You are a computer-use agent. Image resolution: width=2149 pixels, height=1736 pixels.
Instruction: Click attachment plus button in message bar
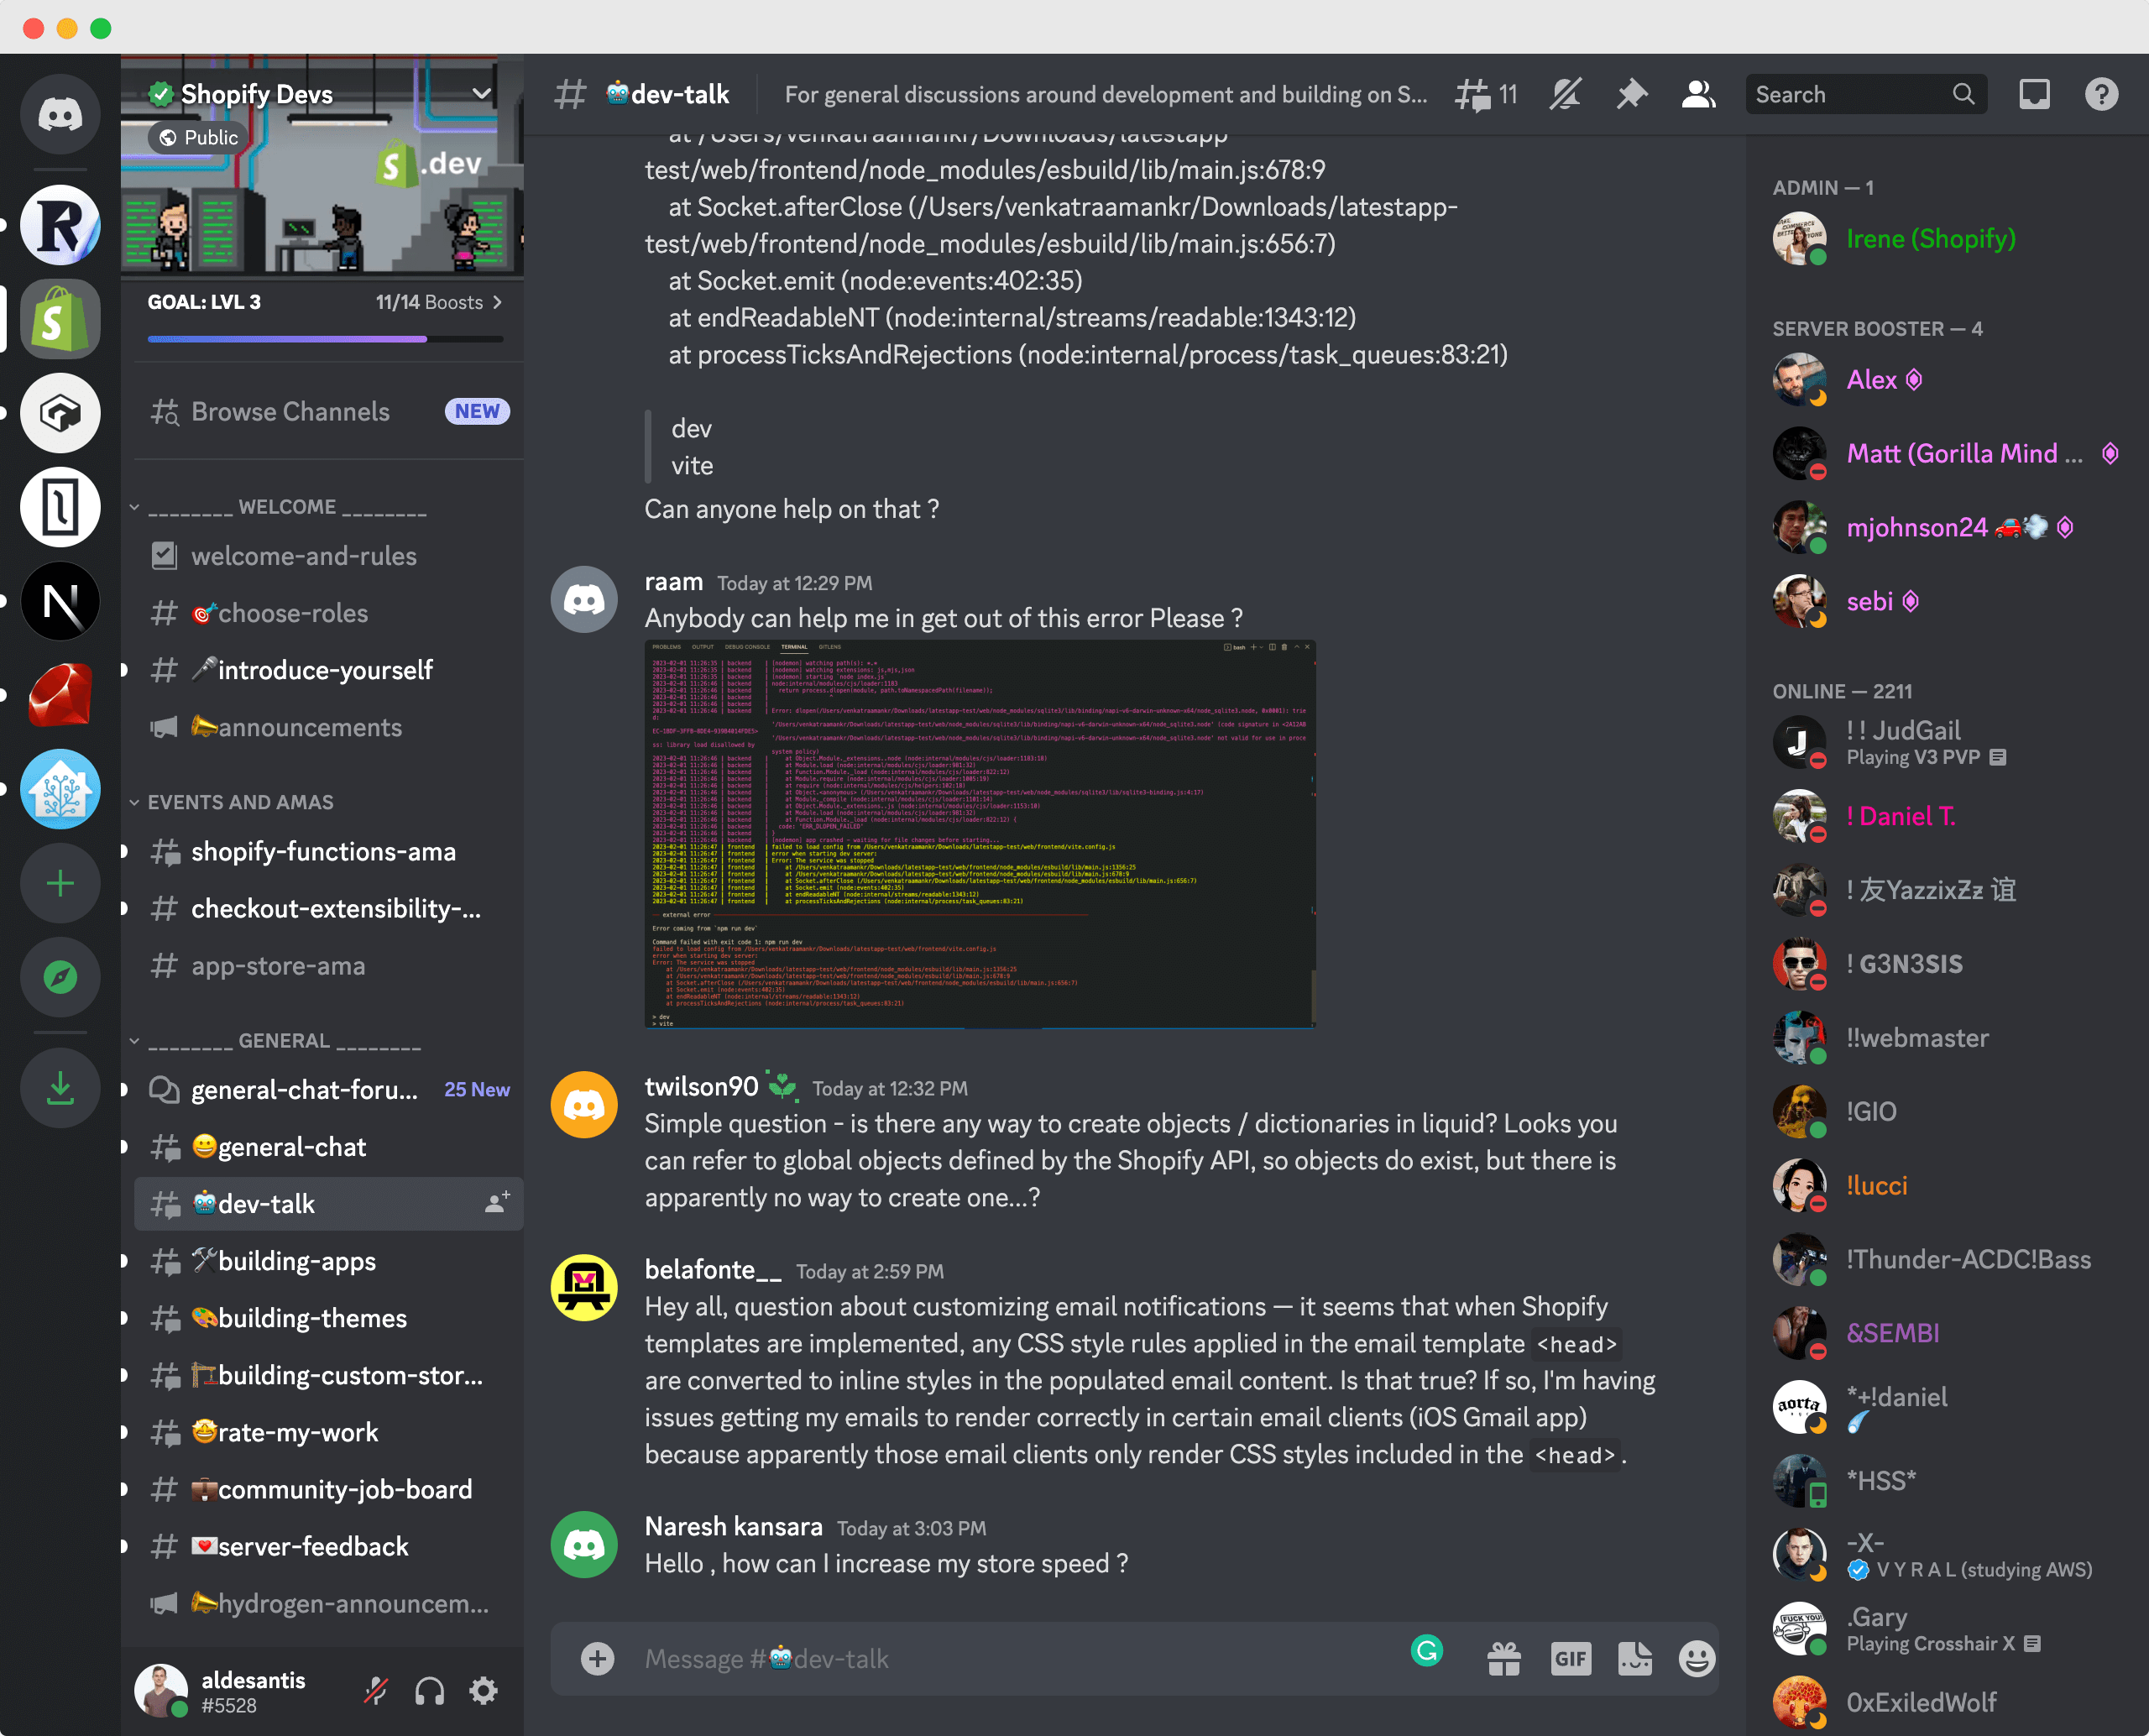pos(597,1659)
